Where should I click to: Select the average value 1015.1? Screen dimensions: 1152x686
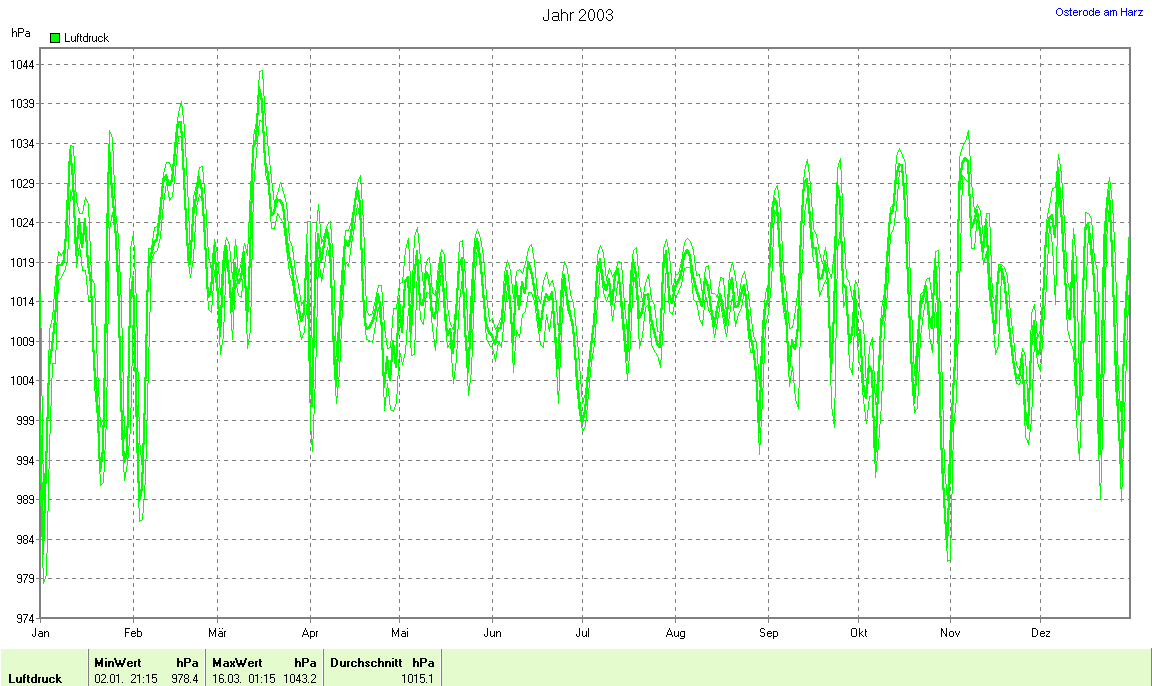pyautogui.click(x=417, y=679)
